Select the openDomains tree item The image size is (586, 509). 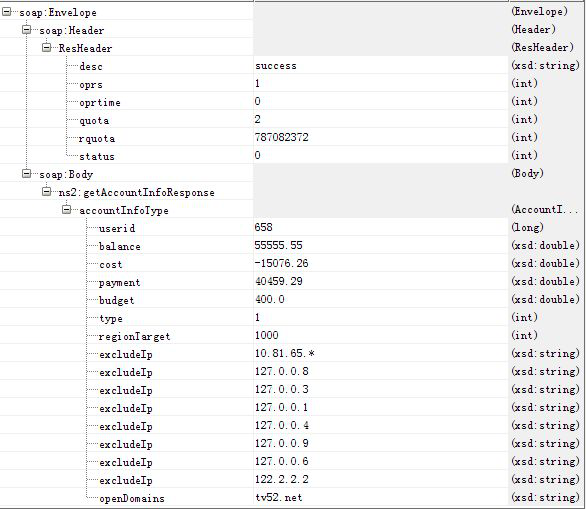132,499
